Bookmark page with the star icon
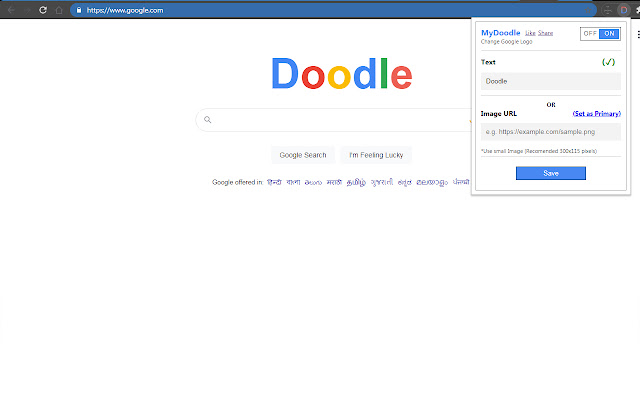 tap(588, 10)
